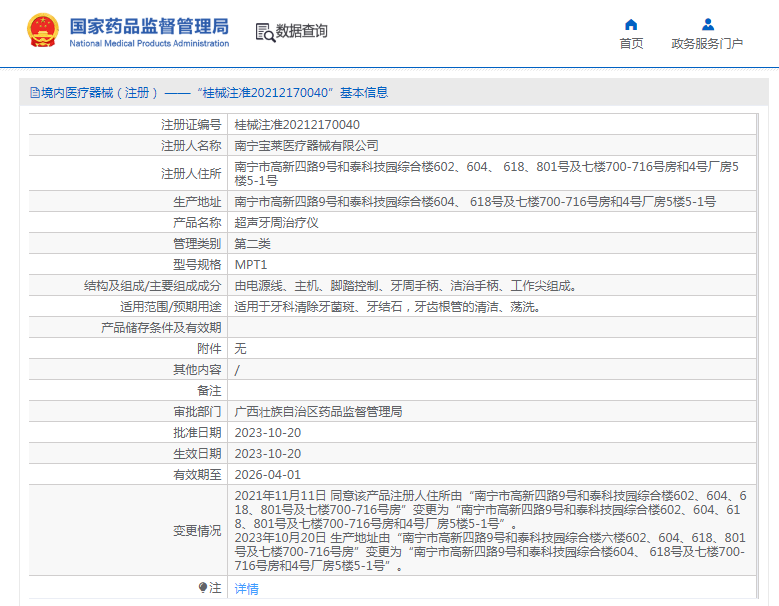Click the 备注 row label
Screen dimensions: 779x606
(x=209, y=391)
